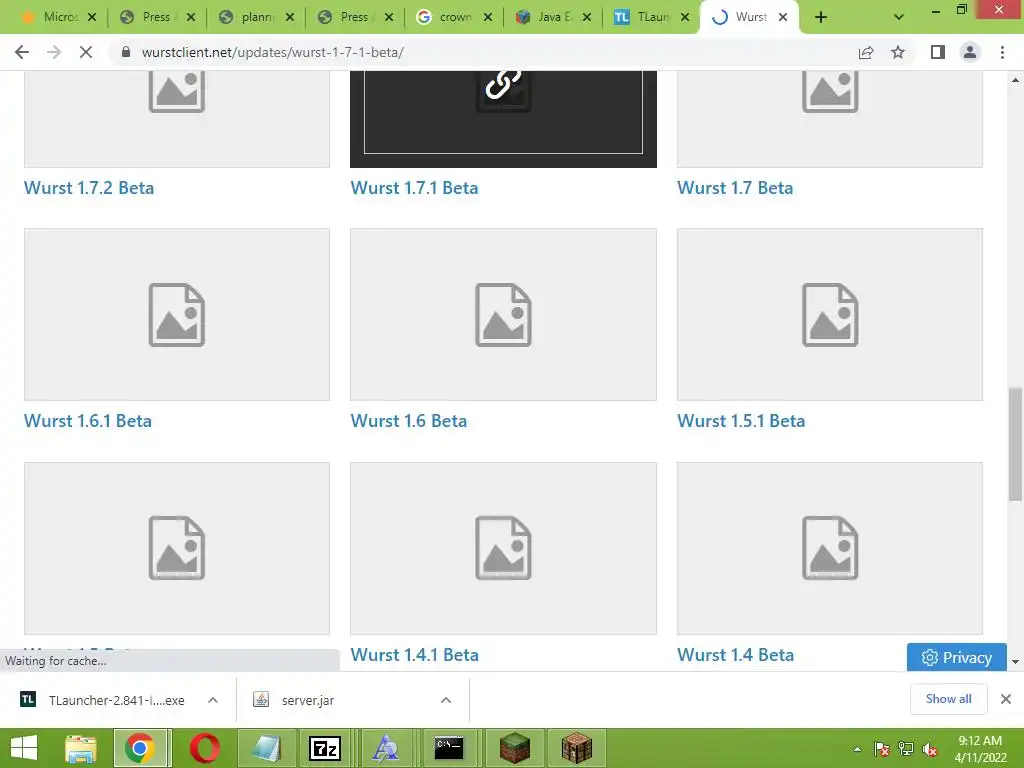
Task: Open the Chrome three-dot menu
Action: [x=1002, y=52]
